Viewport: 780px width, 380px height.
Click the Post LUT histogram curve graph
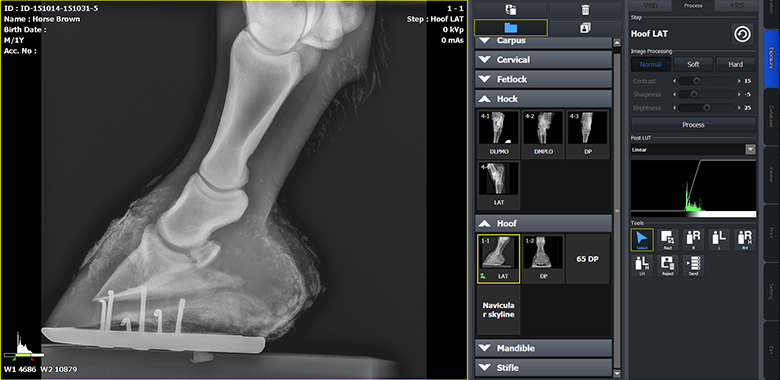(693, 188)
